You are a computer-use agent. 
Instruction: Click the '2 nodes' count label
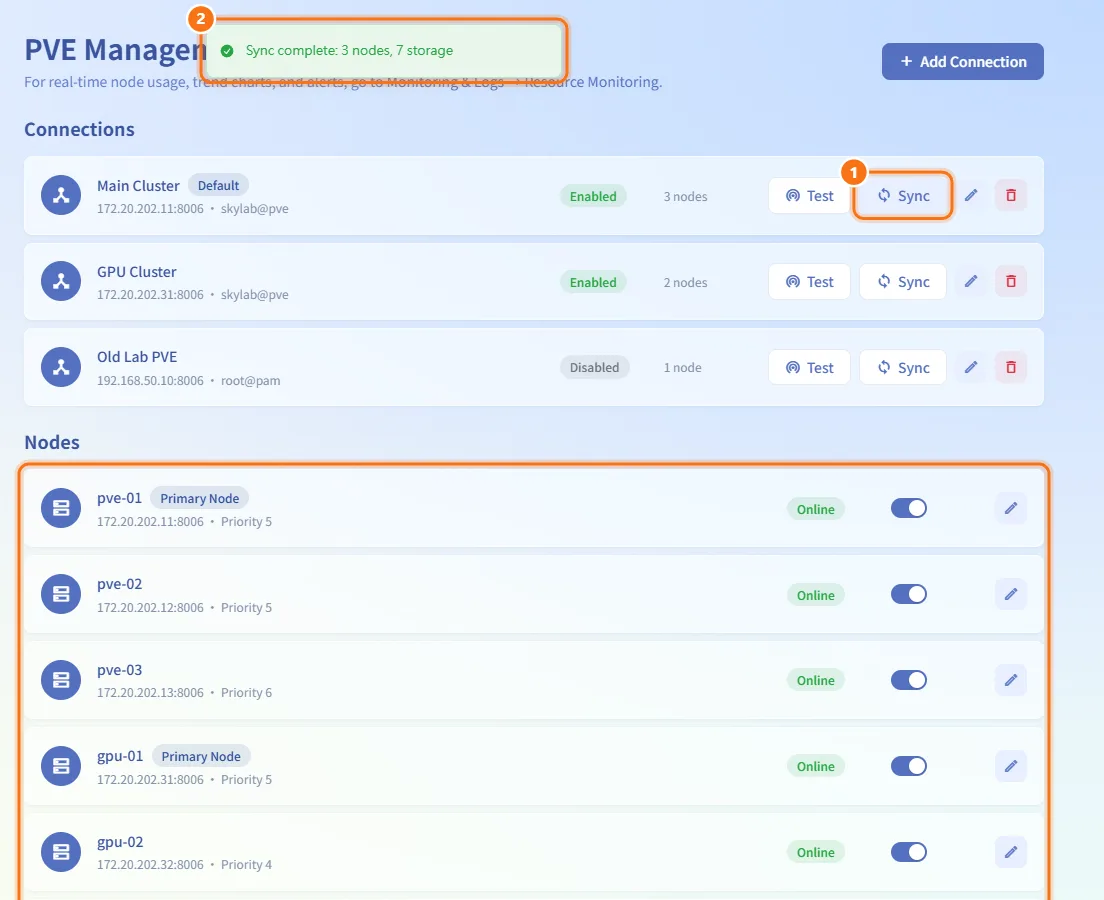click(x=685, y=282)
